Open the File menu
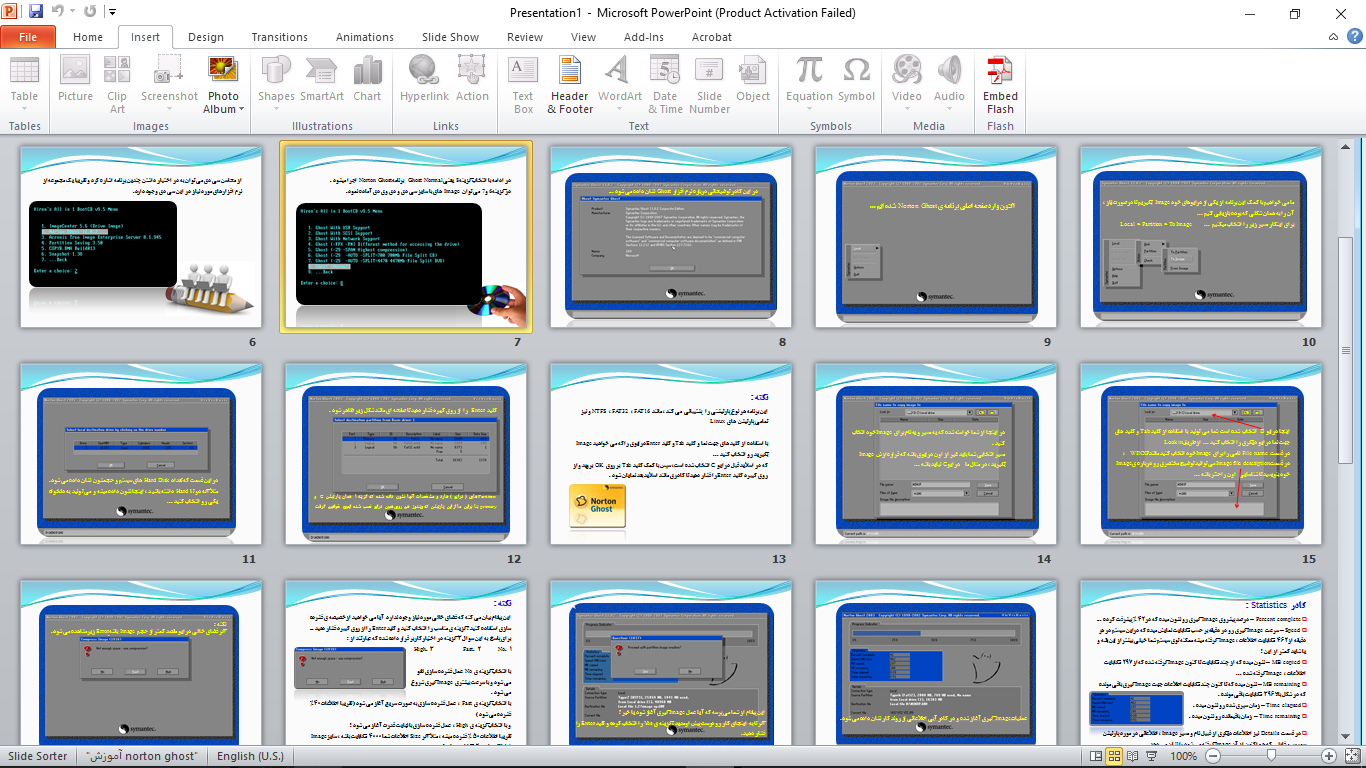1366x768 pixels. pos(29,36)
